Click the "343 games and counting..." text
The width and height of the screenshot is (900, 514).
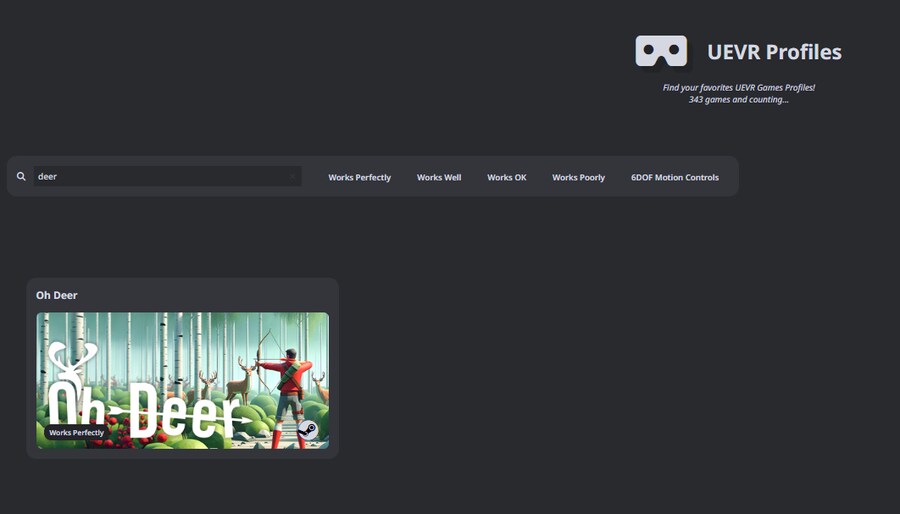[x=738, y=100]
